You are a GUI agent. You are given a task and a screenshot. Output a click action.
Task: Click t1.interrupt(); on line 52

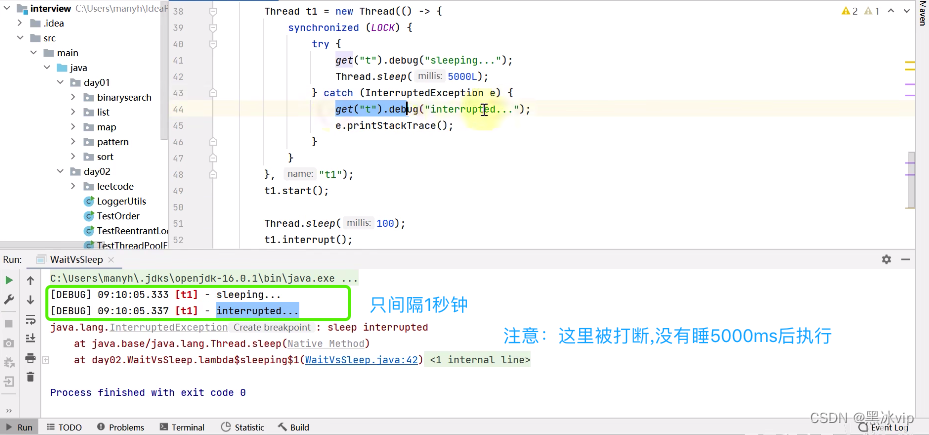(x=308, y=240)
